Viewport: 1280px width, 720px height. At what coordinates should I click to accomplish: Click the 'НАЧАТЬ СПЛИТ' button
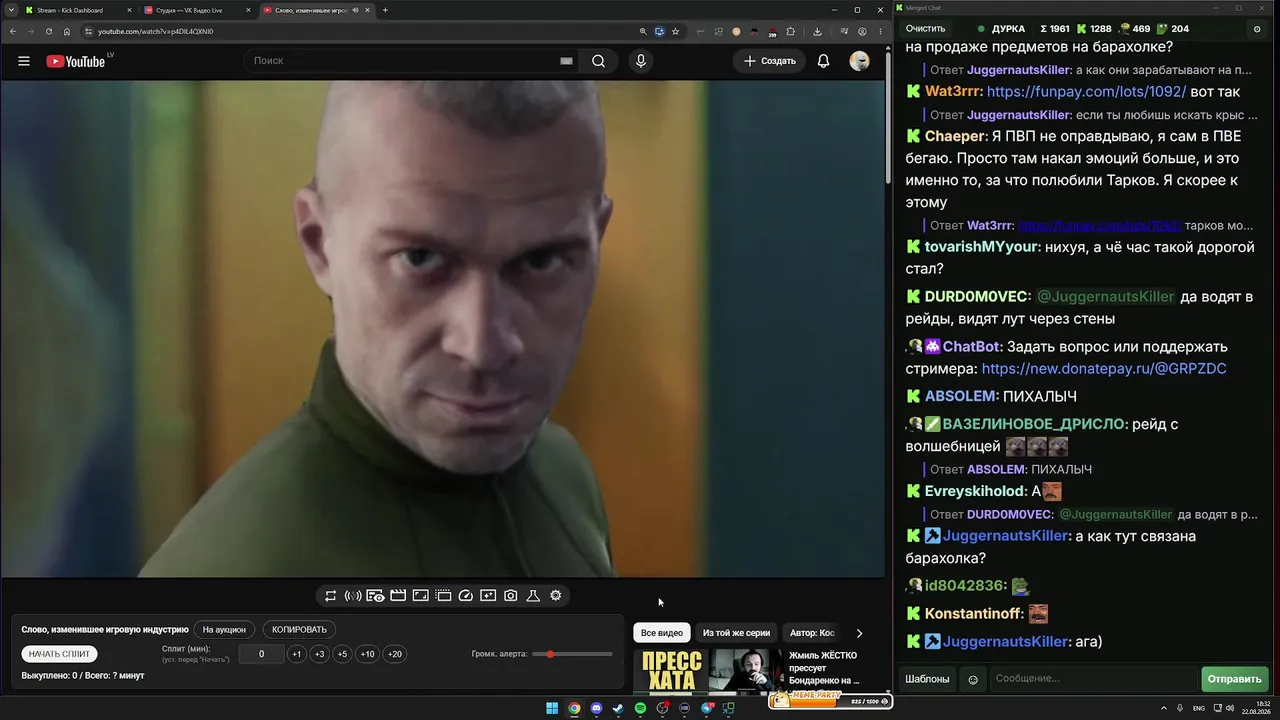pos(59,654)
